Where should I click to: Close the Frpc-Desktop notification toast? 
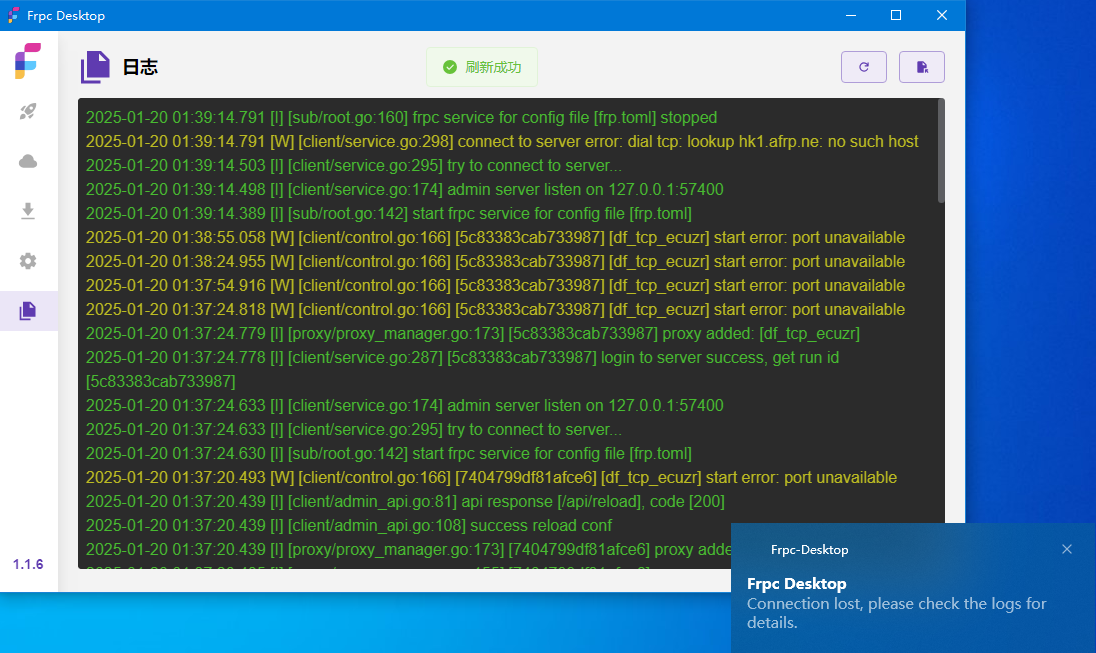1067,550
